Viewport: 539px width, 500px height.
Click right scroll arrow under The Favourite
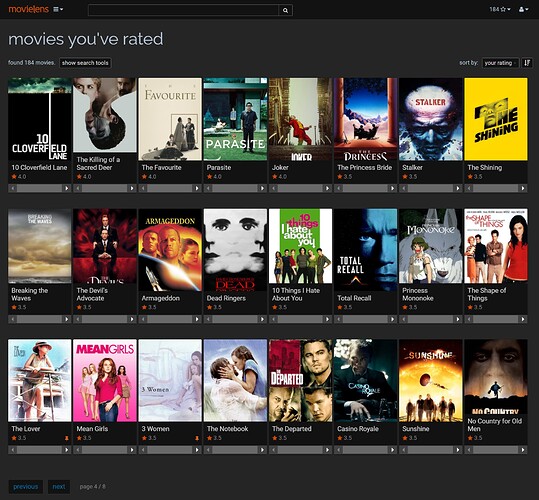pos(197,188)
